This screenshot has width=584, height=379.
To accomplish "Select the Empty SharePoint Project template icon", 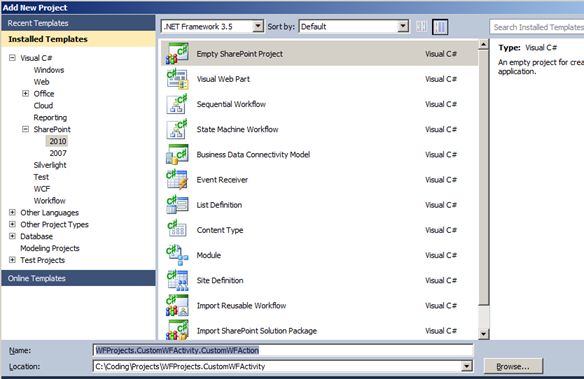I will pos(177,54).
